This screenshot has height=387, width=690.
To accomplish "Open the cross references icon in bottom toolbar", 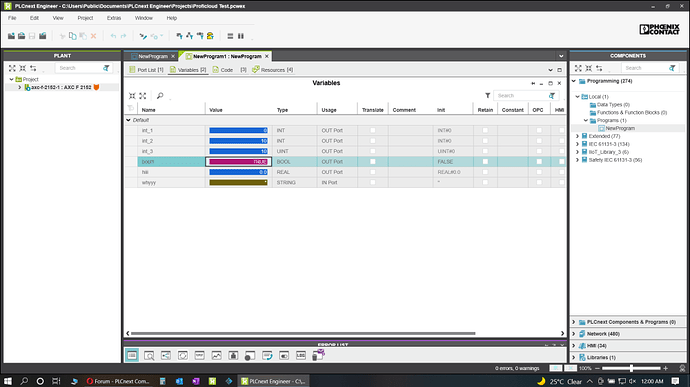I will (166, 355).
